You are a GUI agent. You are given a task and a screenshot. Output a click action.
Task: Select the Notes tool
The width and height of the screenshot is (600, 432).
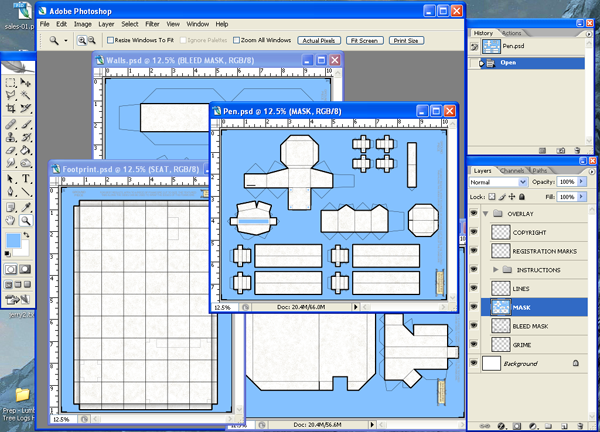(x=11, y=207)
